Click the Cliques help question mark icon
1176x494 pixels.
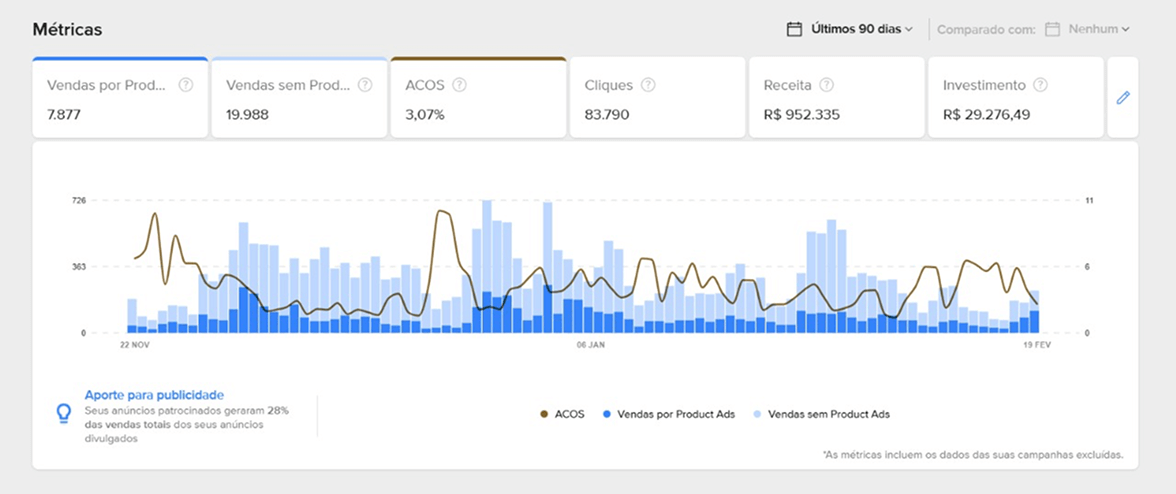point(648,85)
